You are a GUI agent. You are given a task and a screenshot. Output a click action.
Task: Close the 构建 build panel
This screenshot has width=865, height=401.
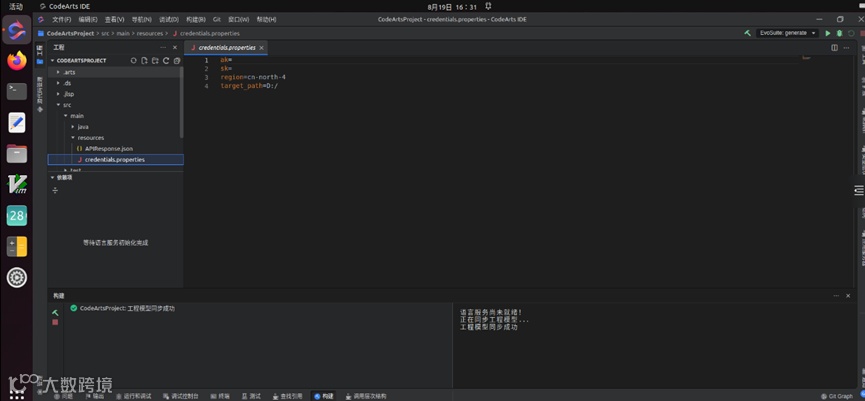tap(848, 296)
